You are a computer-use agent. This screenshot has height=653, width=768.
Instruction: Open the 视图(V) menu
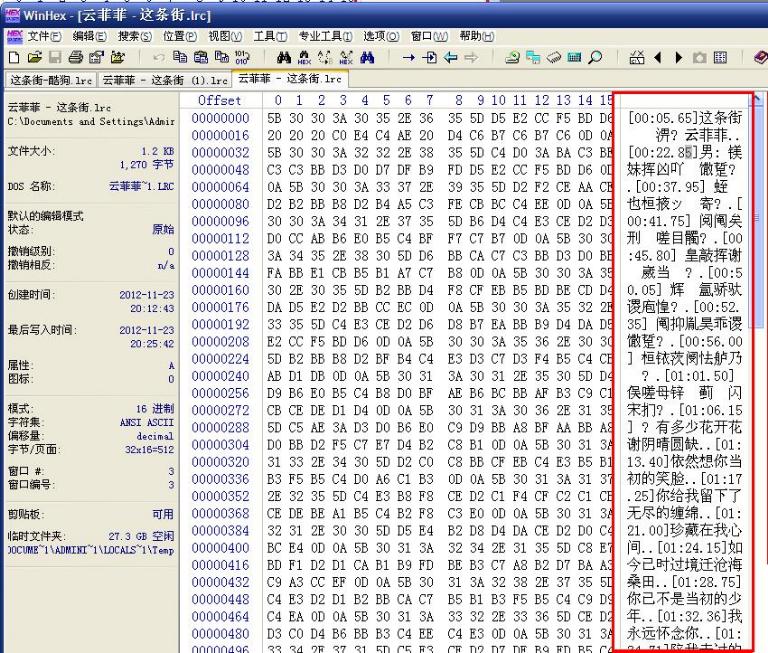click(x=225, y=36)
